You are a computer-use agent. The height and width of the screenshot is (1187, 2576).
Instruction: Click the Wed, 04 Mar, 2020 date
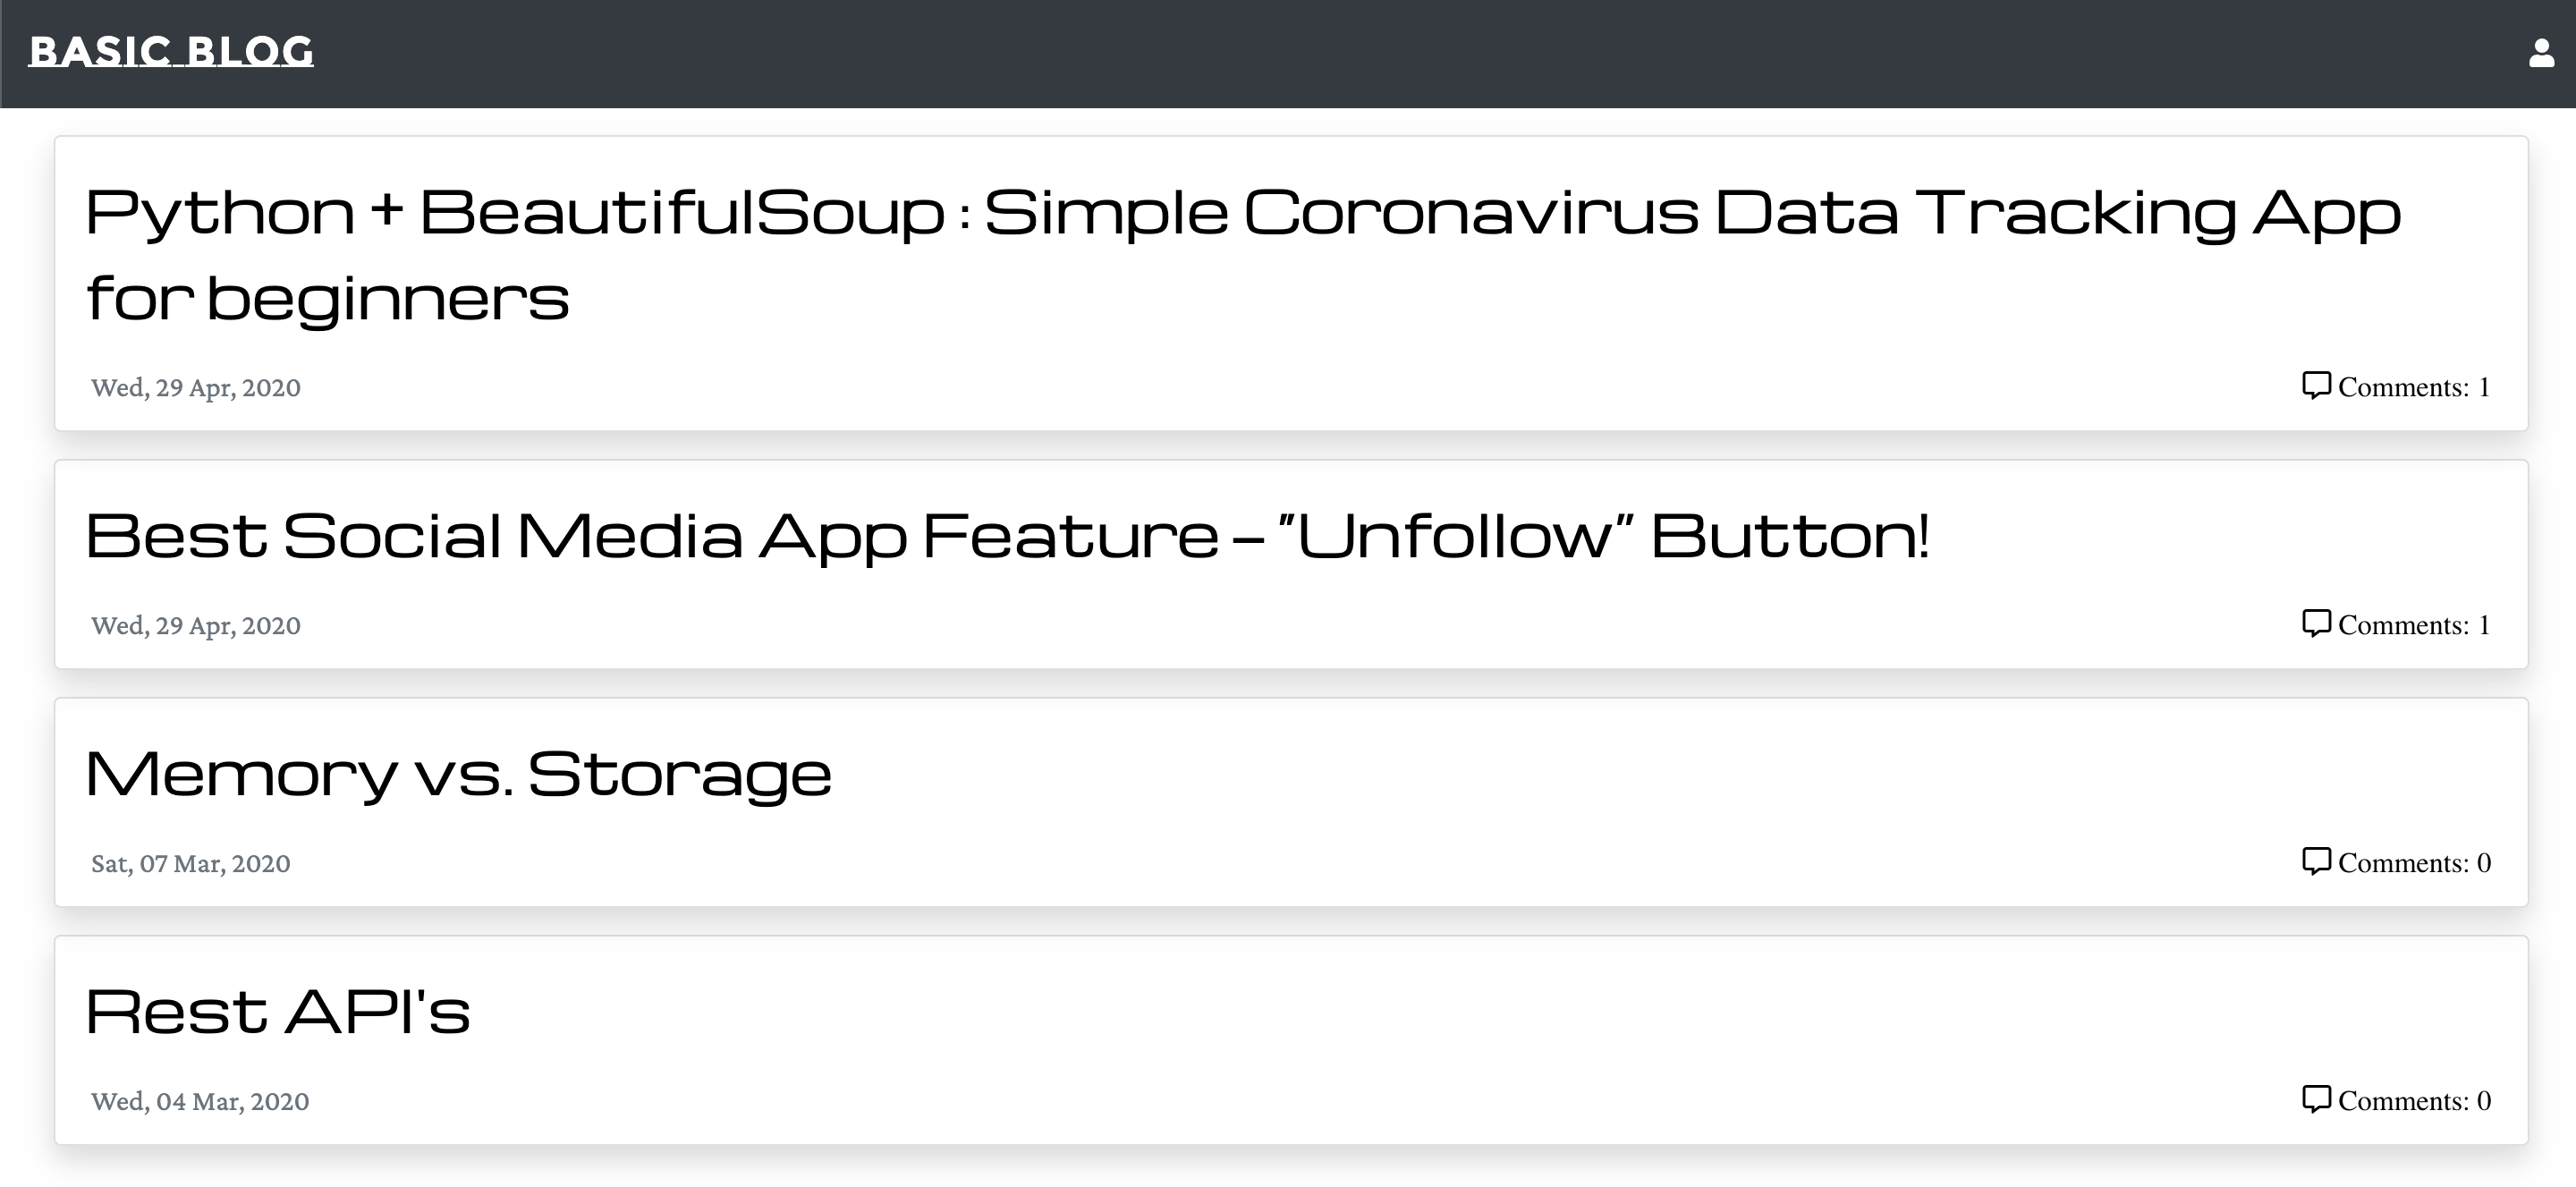pos(200,1102)
